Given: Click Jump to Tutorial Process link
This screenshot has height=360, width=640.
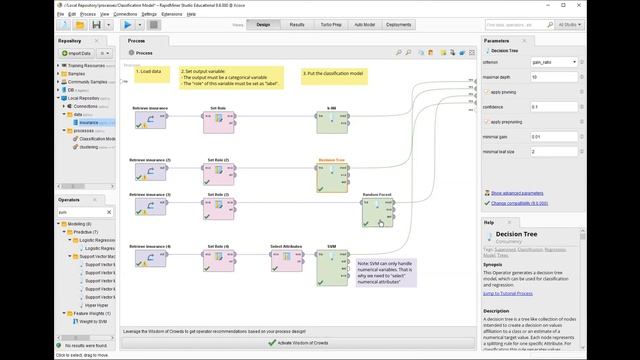Looking at the screenshot, I should tap(508, 293).
